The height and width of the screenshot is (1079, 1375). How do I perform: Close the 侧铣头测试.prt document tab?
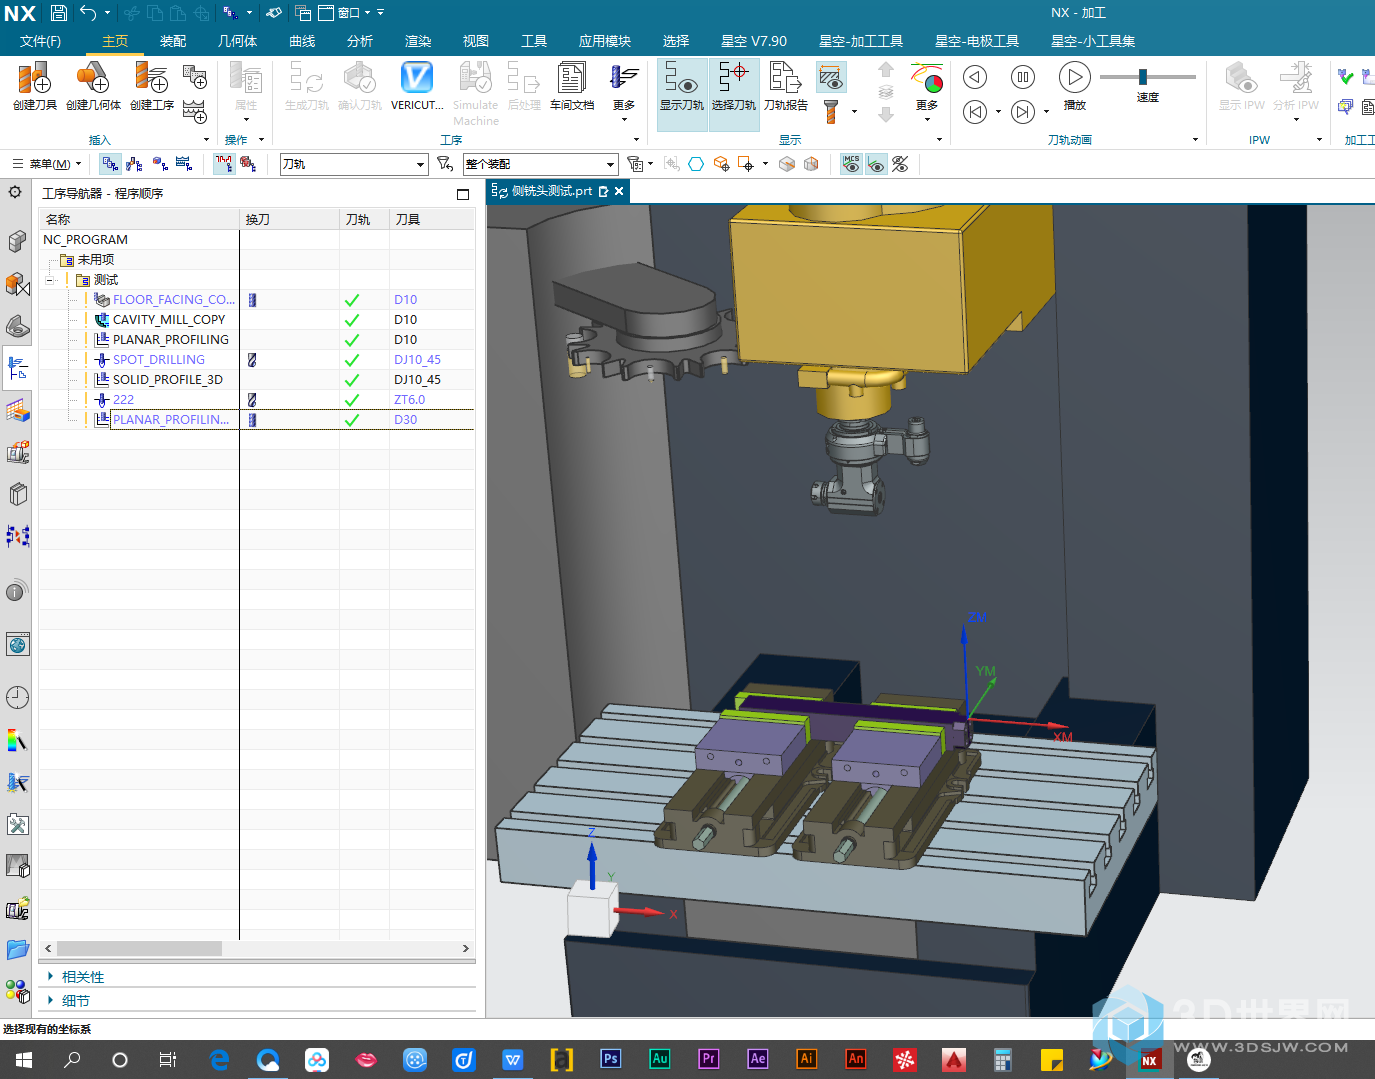(x=619, y=191)
